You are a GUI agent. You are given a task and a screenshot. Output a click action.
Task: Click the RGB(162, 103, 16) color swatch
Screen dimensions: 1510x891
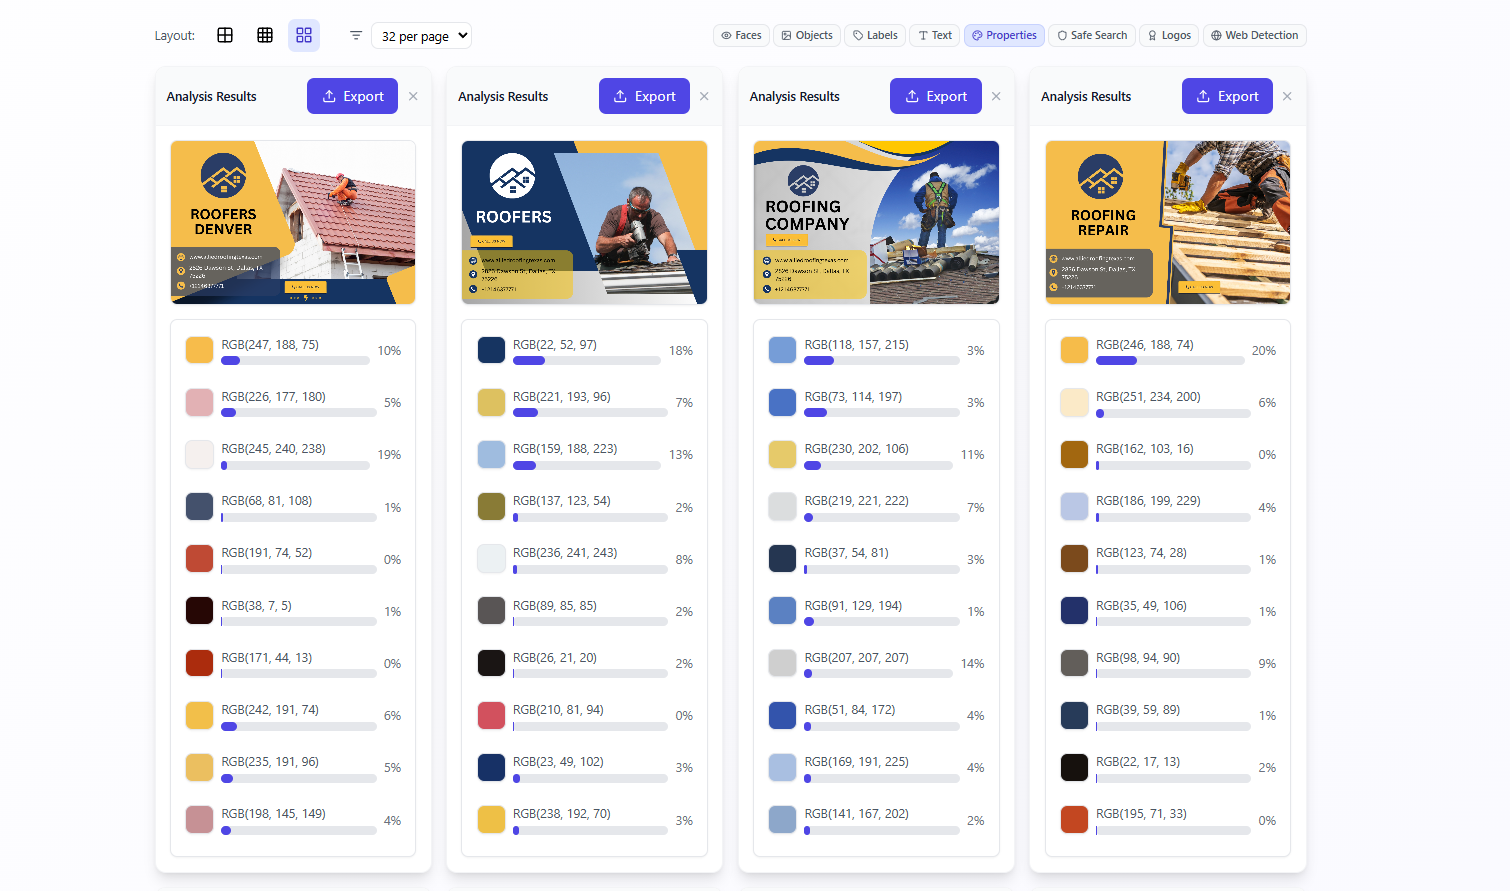tap(1074, 454)
